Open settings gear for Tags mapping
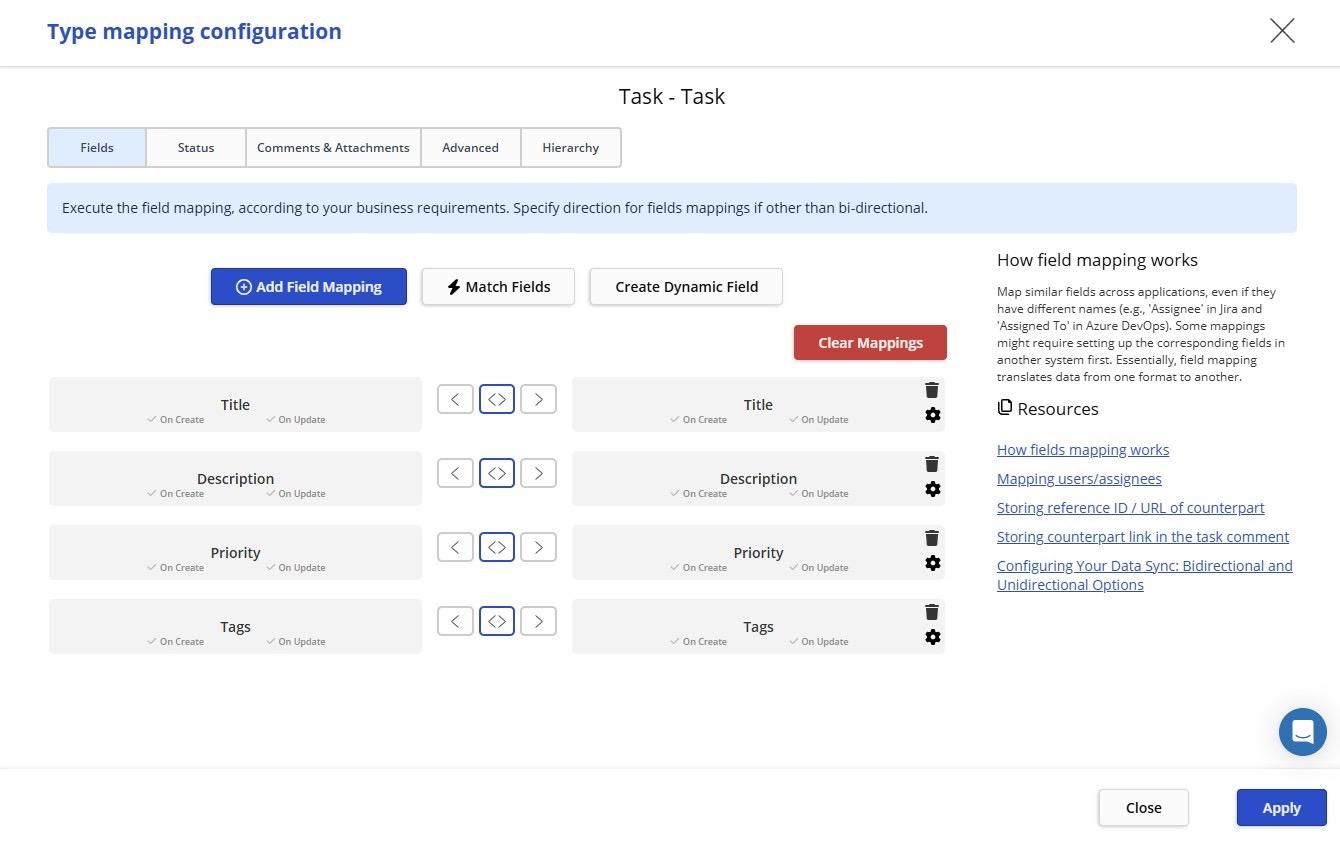Viewport: 1340px width, 842px height. coord(932,637)
